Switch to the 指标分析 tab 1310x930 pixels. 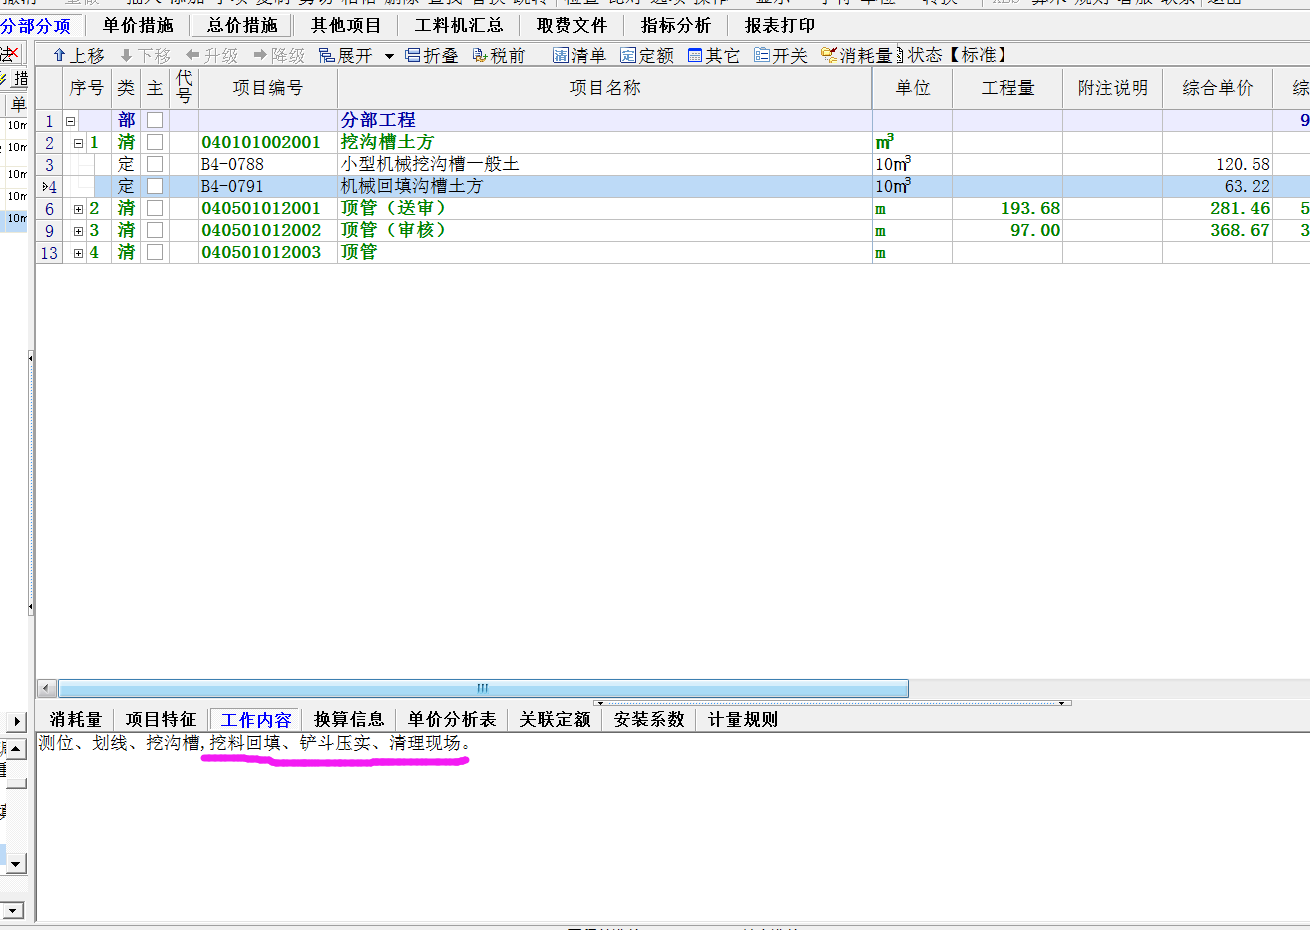point(676,25)
